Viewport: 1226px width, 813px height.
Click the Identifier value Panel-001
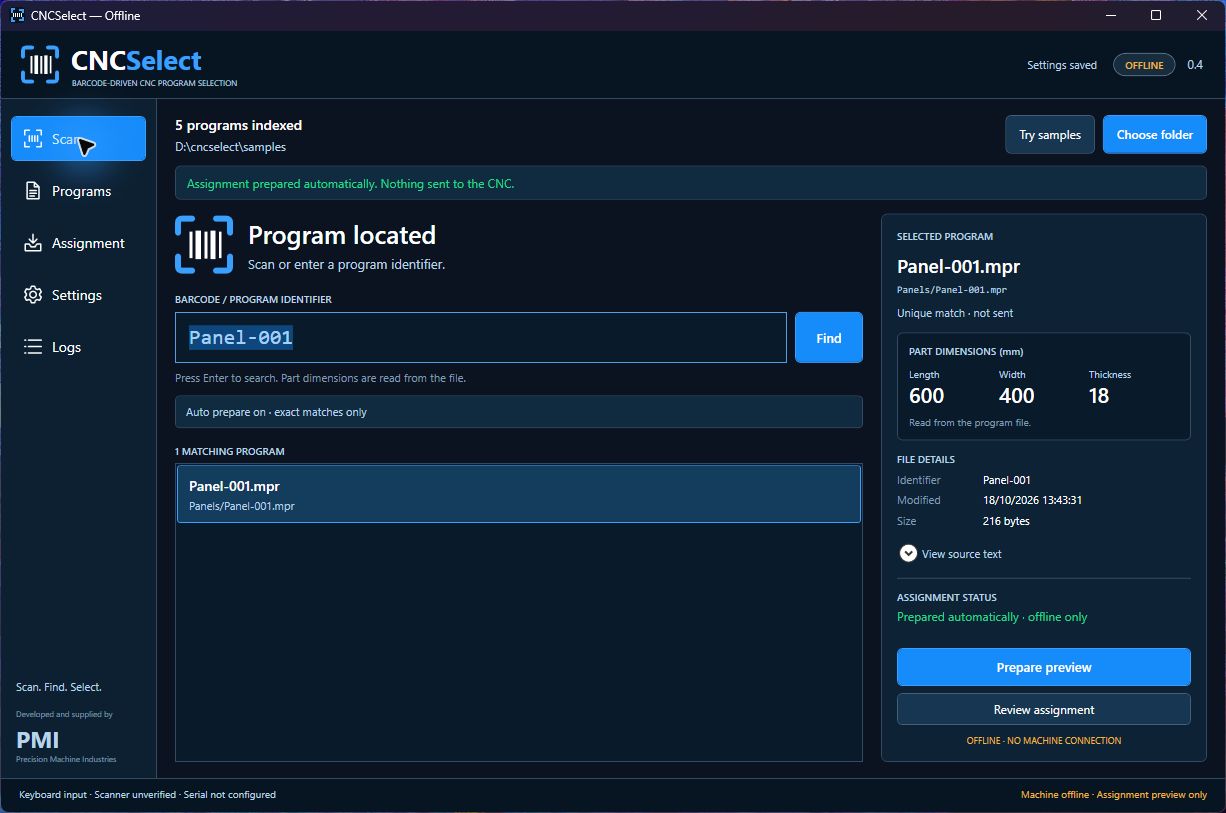click(x=1007, y=480)
